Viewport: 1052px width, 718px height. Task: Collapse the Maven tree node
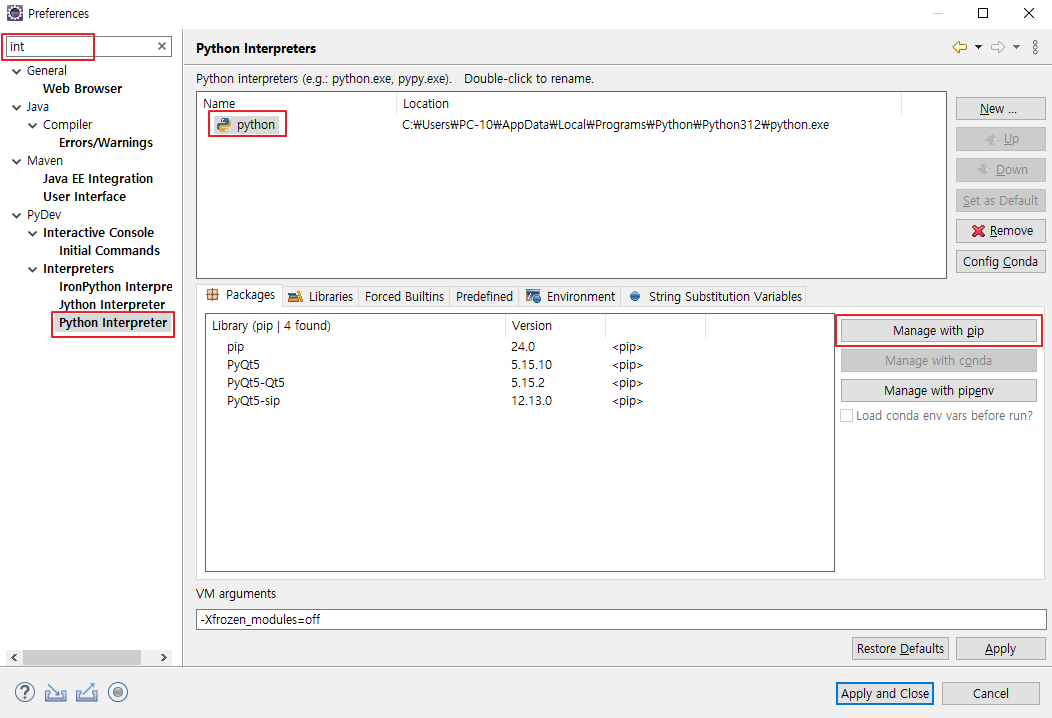tap(17, 161)
